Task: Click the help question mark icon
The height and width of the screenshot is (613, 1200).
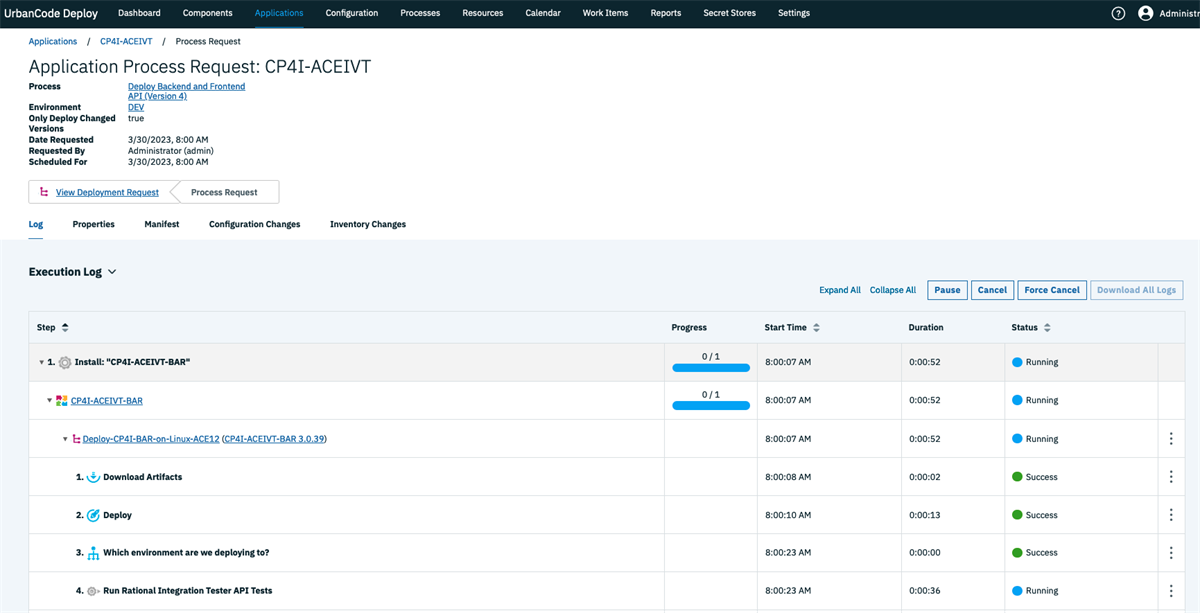Action: coord(1117,13)
